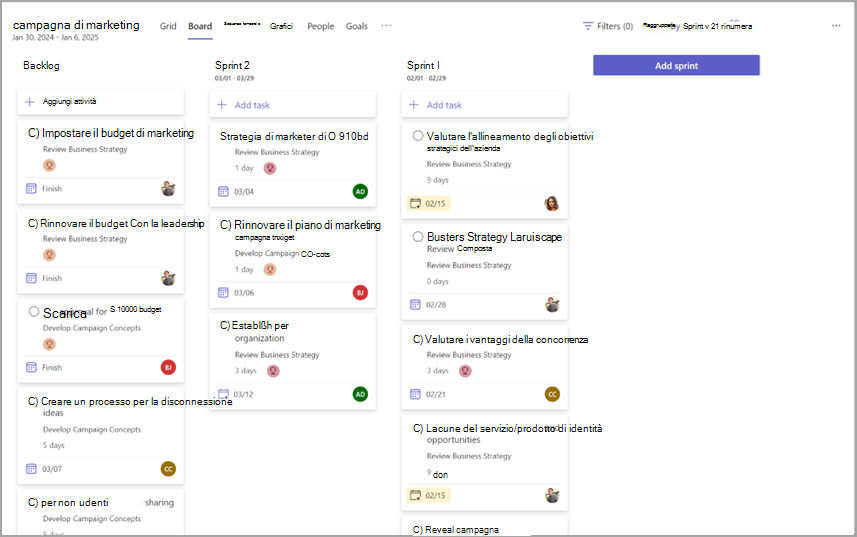Click the 02/15 date badge on Lacune card
Image resolution: width=857 pixels, height=537 pixels.
point(428,495)
